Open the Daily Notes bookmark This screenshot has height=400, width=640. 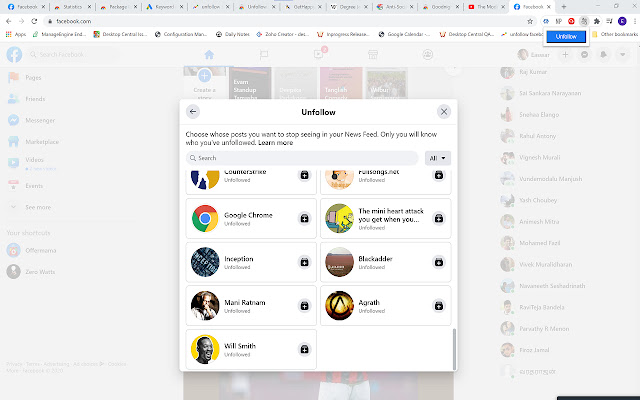pyautogui.click(x=233, y=34)
